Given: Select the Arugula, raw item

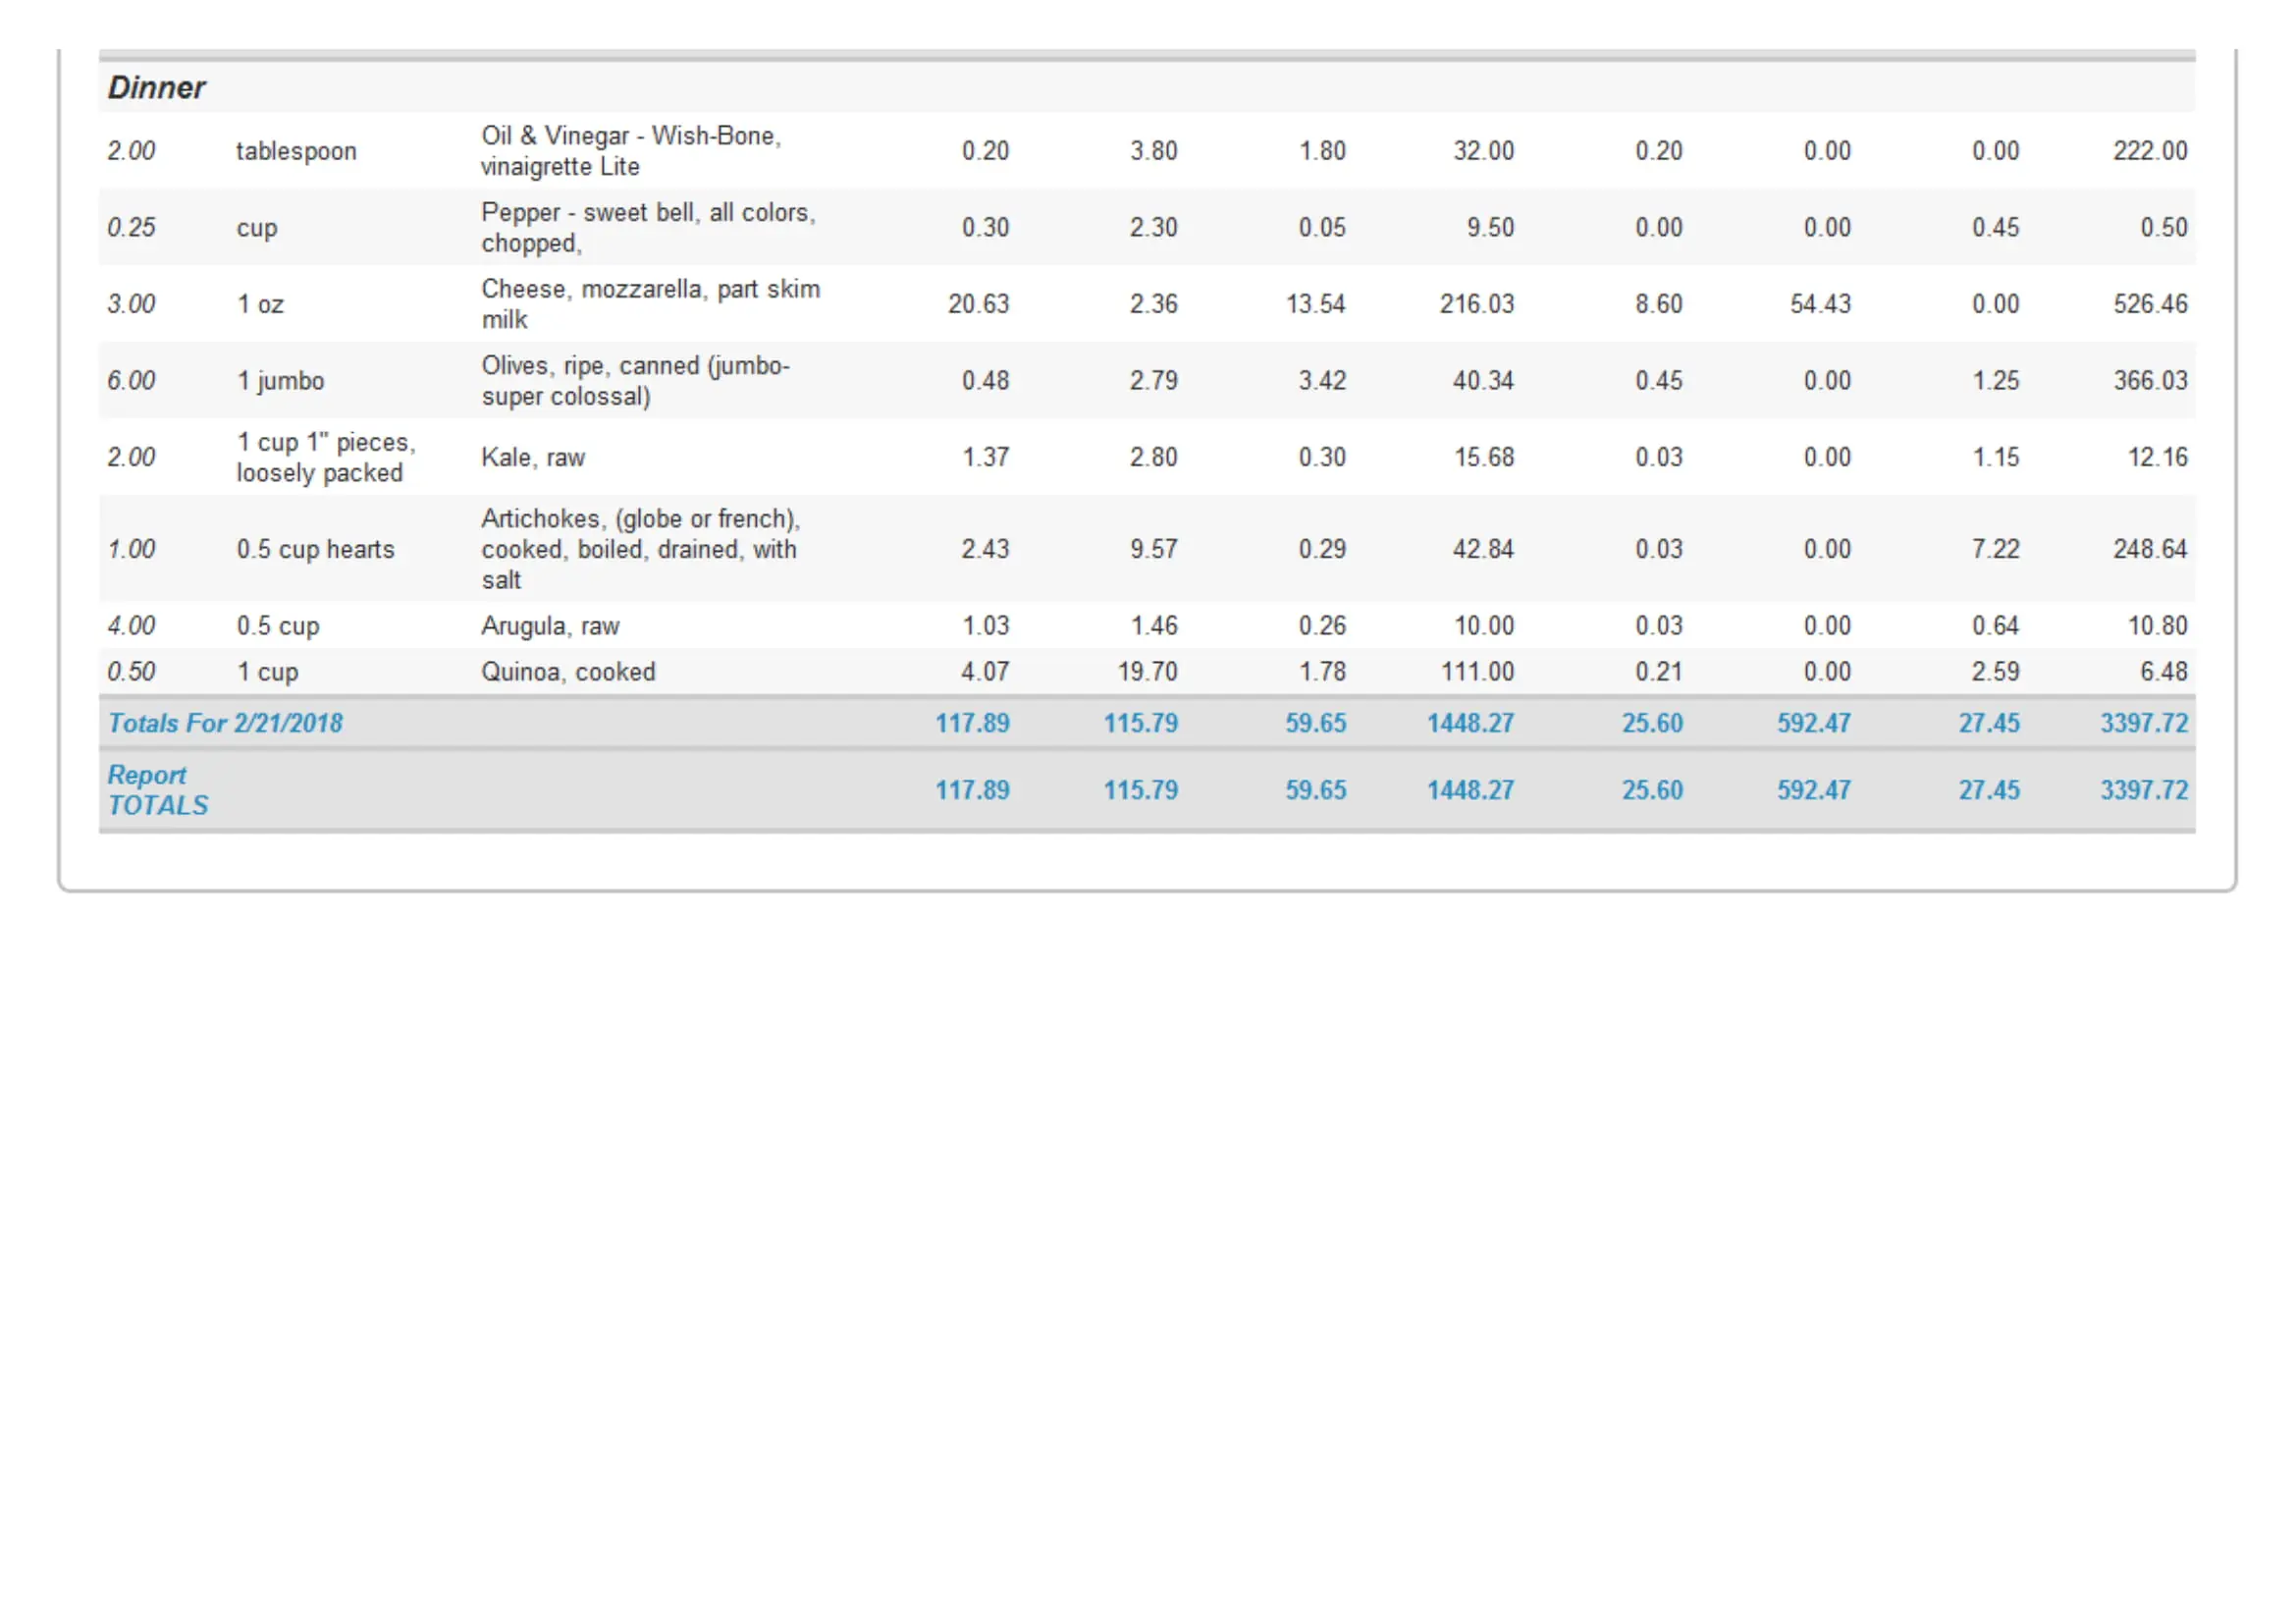Looking at the screenshot, I should pyautogui.click(x=550, y=626).
